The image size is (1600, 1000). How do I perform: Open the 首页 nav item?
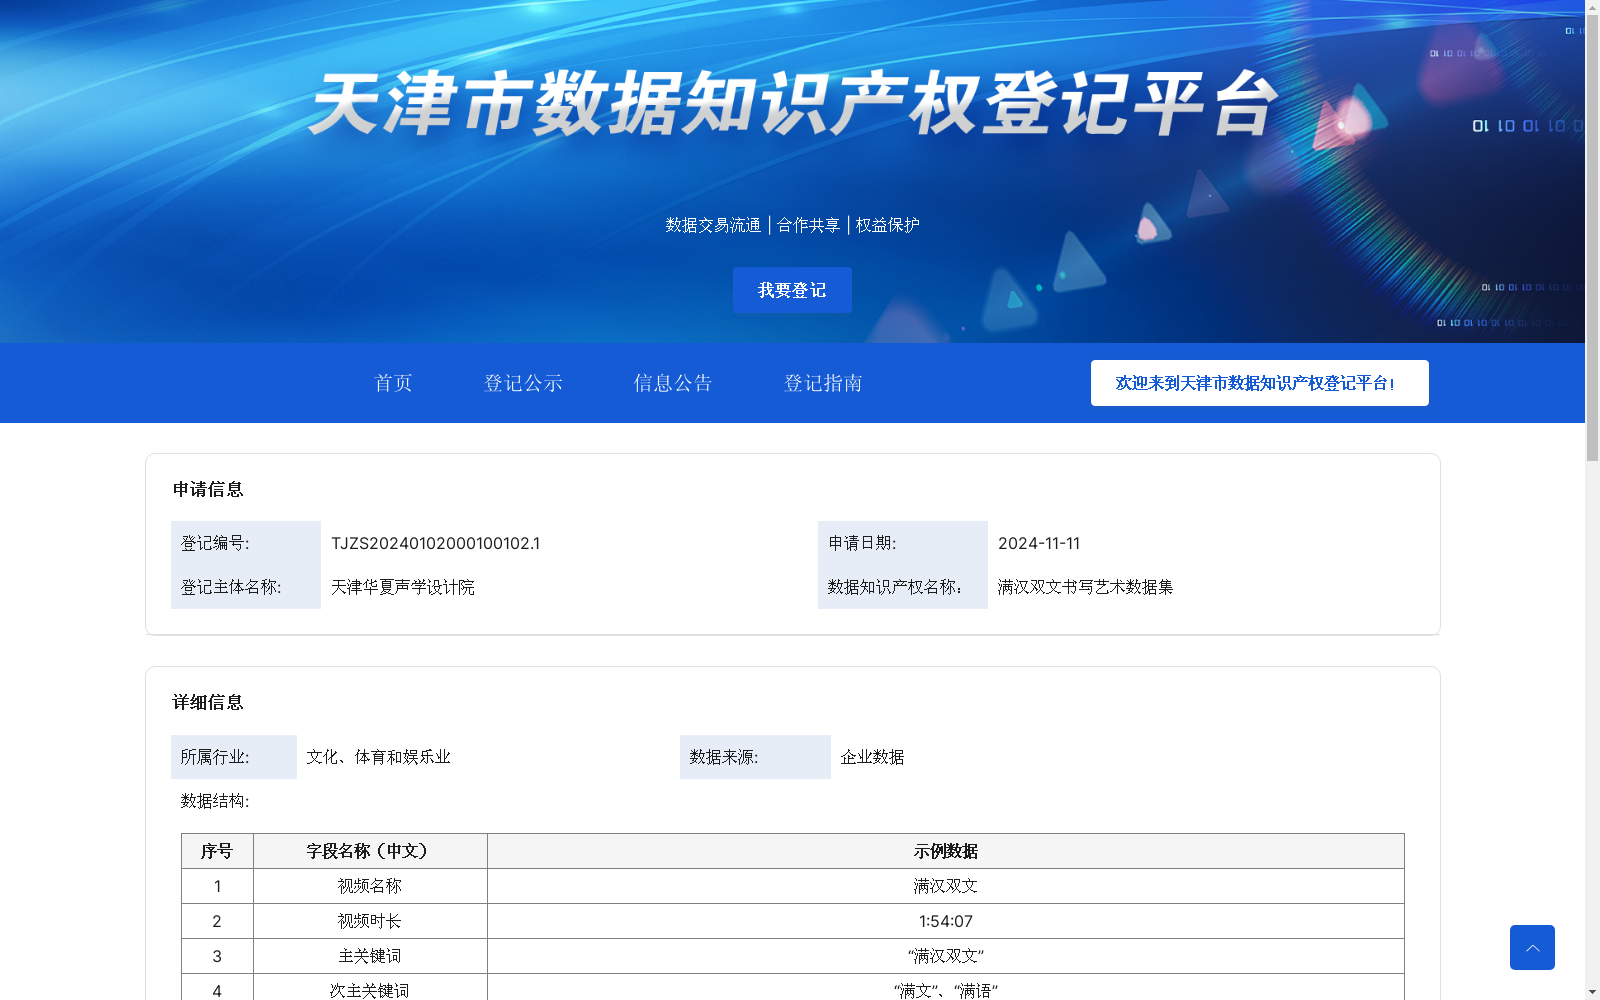point(393,383)
